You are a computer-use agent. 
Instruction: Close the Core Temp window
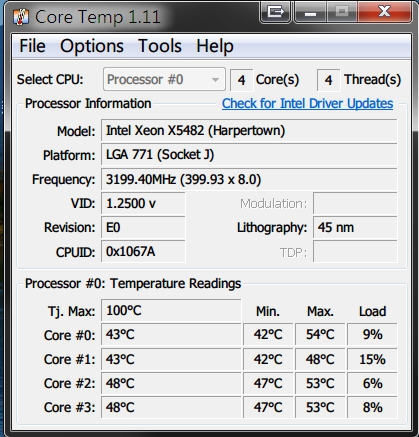[x=384, y=12]
